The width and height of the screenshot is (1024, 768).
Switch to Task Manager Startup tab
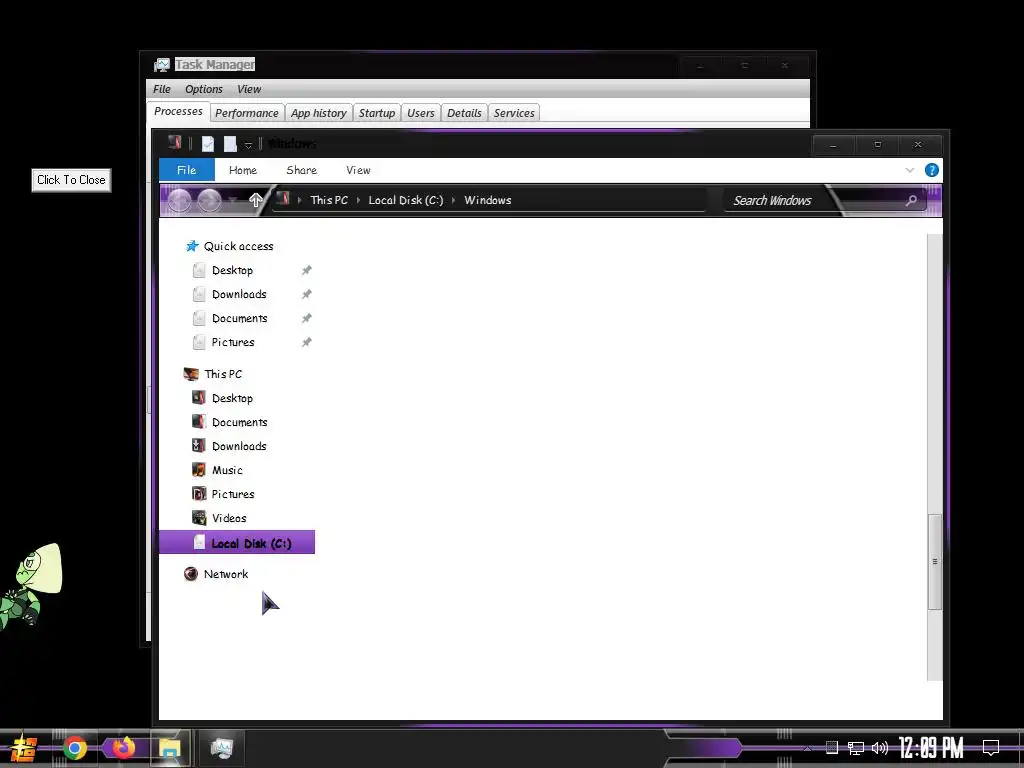pos(377,113)
